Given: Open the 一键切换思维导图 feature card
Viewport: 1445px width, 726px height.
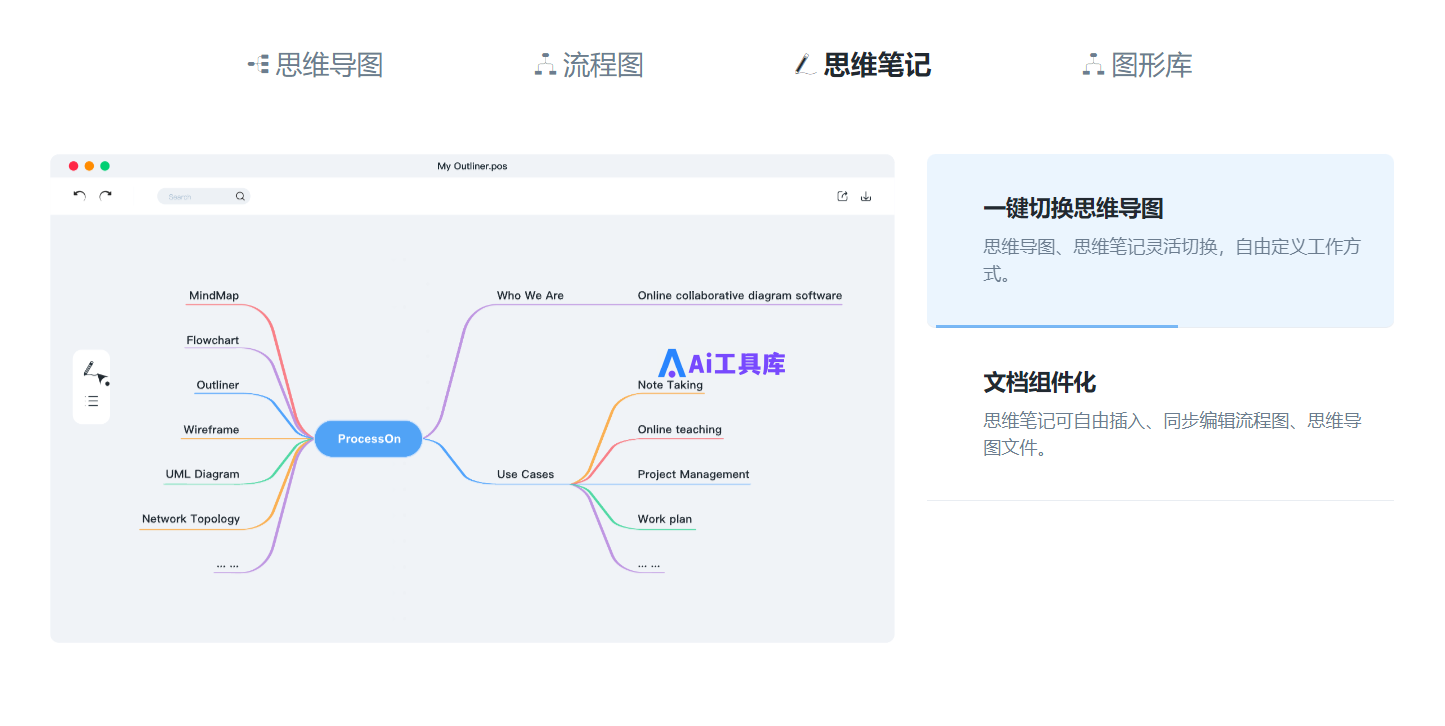Looking at the screenshot, I should tap(1160, 240).
